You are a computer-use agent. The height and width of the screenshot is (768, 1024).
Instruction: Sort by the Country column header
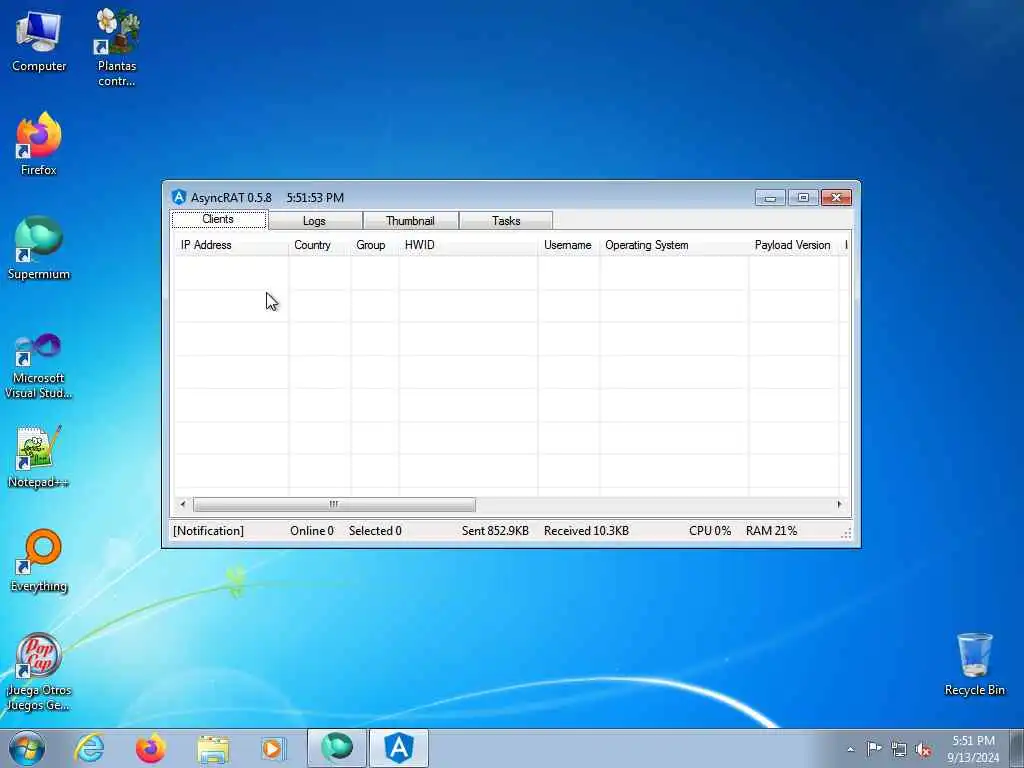(x=319, y=245)
